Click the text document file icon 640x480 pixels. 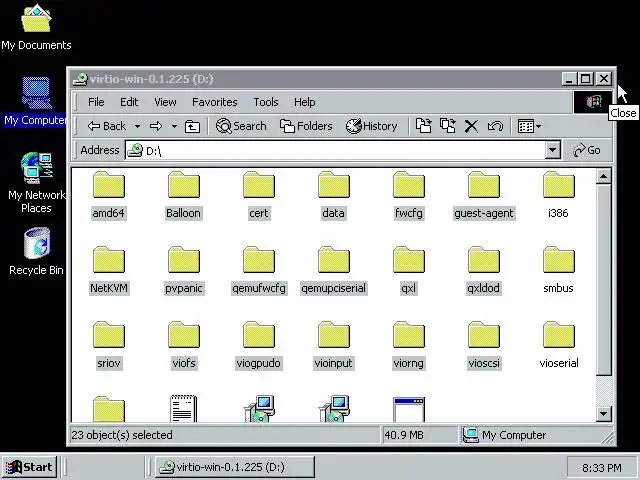click(184, 409)
